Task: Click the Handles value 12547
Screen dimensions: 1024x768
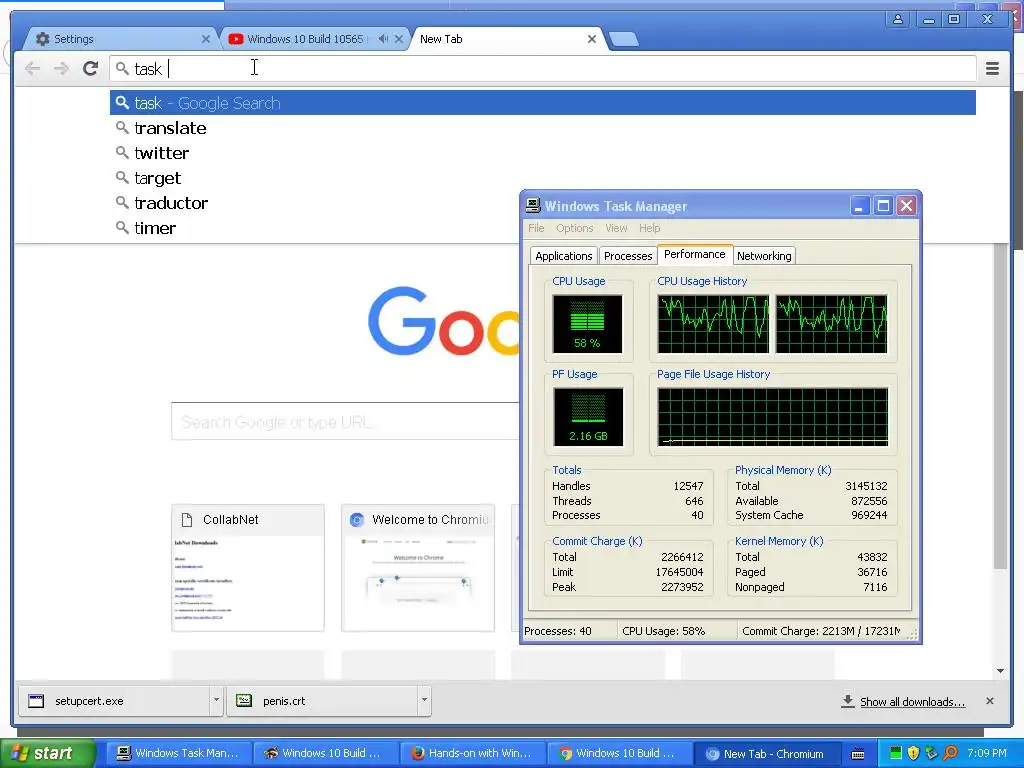Action: (x=688, y=486)
